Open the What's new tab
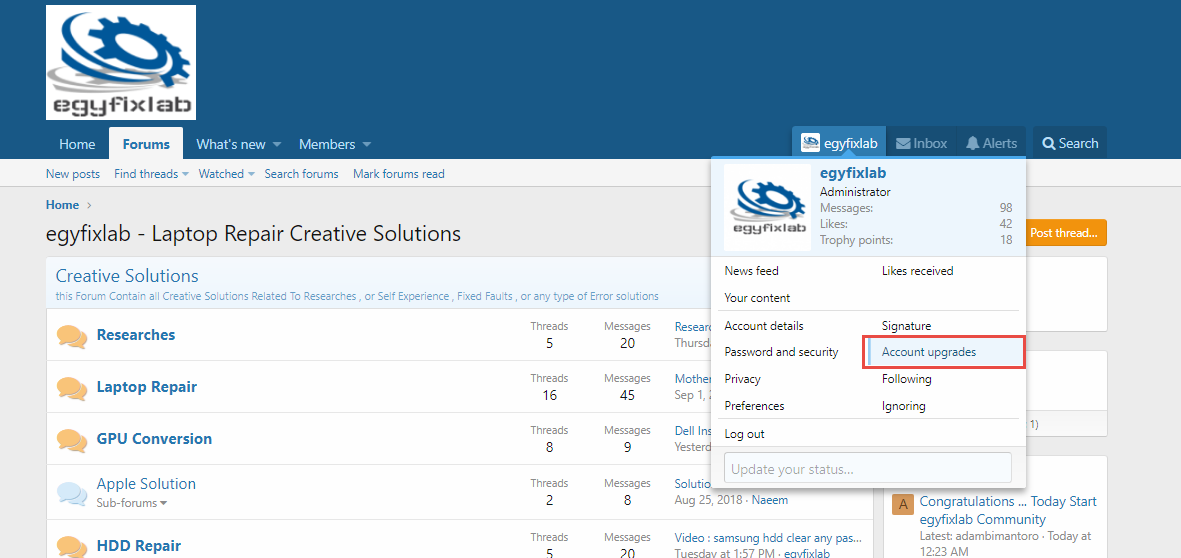The image size is (1181, 558). tap(230, 144)
